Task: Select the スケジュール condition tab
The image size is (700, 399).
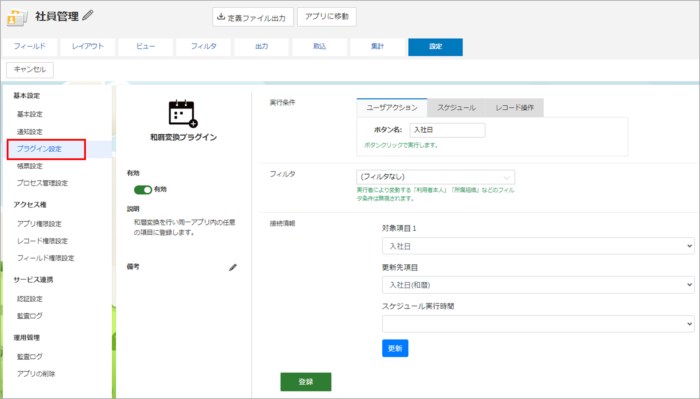Action: [456, 108]
